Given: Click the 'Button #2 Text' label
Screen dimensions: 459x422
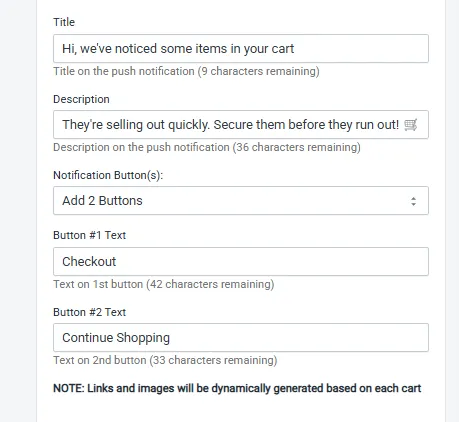Looking at the screenshot, I should [89, 312].
